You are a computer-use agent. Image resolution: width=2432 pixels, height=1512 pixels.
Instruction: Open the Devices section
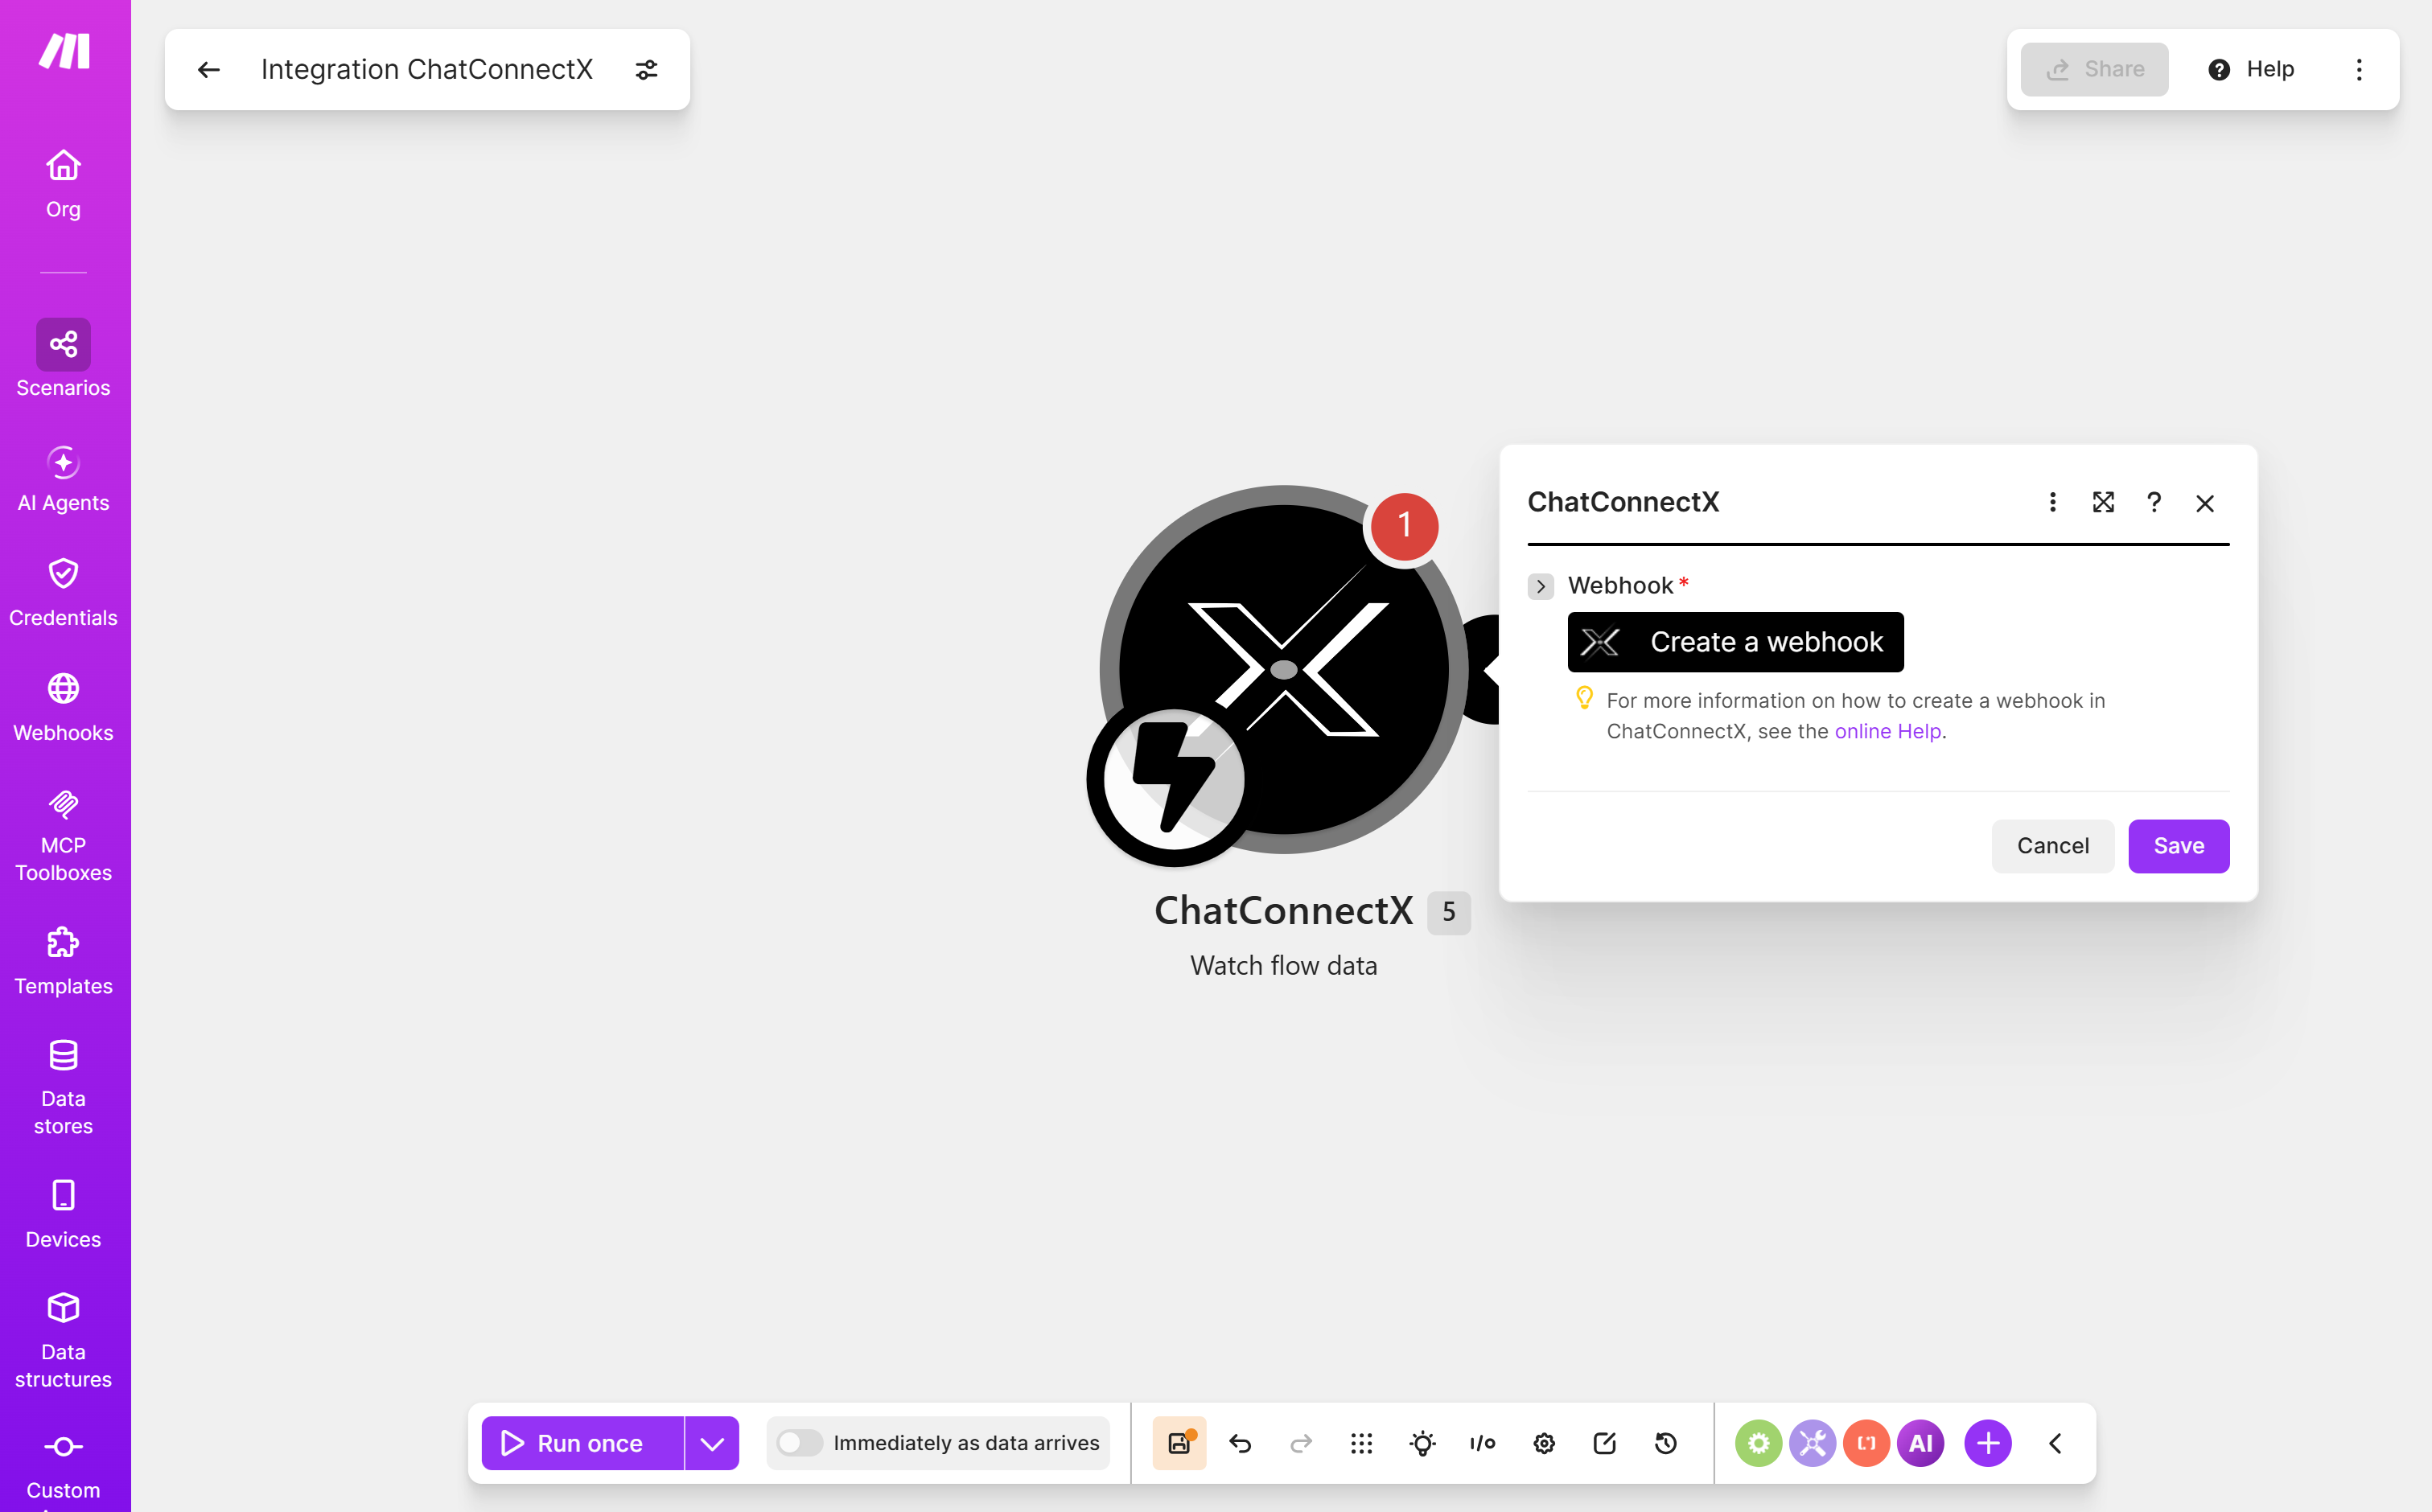[x=63, y=1215]
